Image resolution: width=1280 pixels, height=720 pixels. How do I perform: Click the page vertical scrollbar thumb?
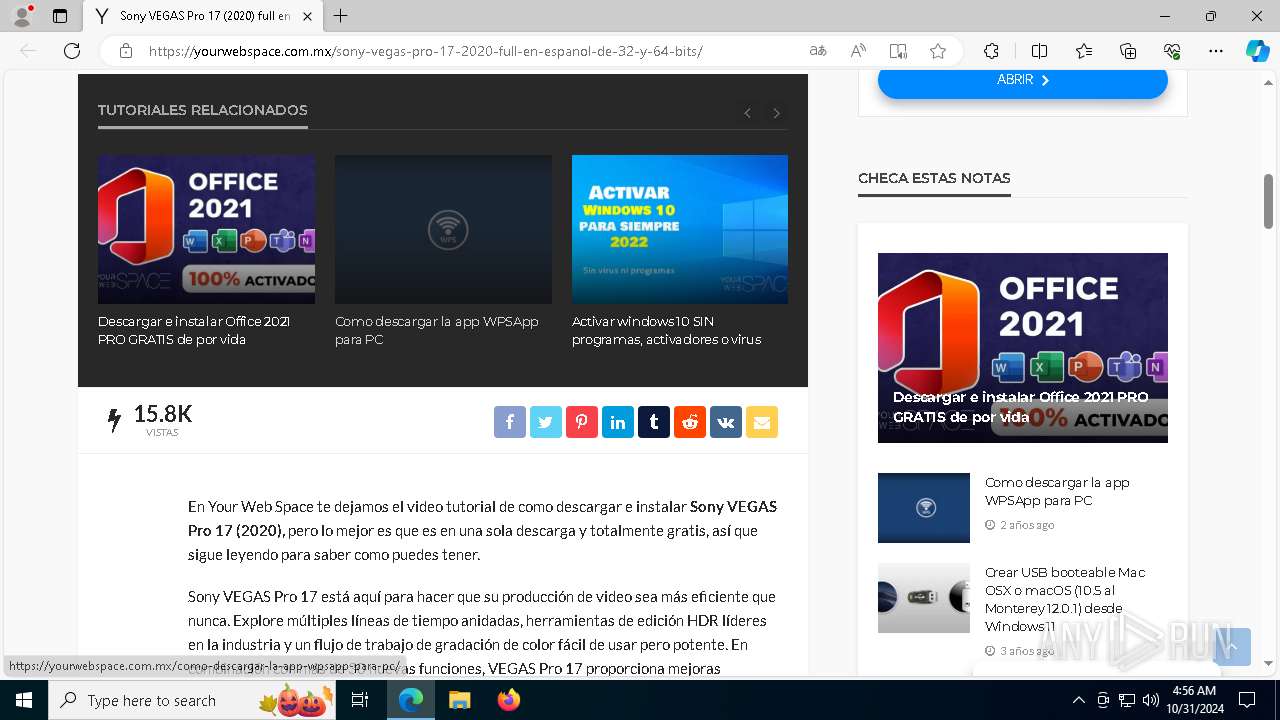coord(1268,201)
